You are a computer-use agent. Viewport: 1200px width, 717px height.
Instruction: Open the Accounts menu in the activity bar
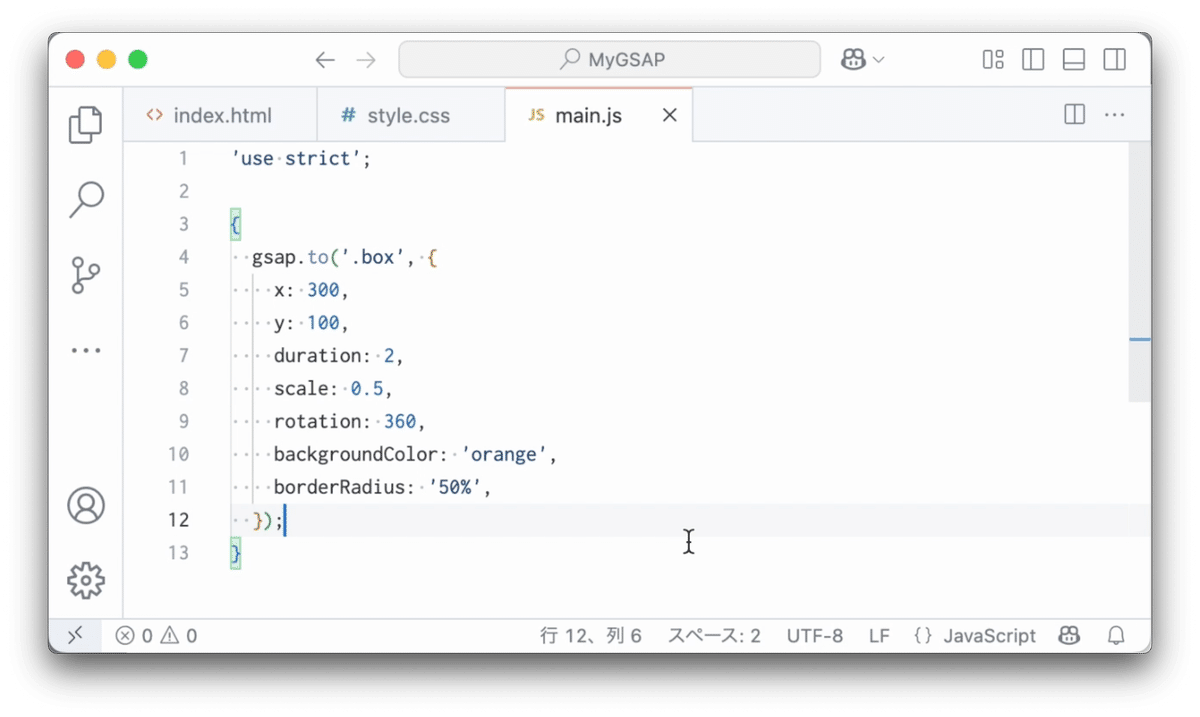86,506
